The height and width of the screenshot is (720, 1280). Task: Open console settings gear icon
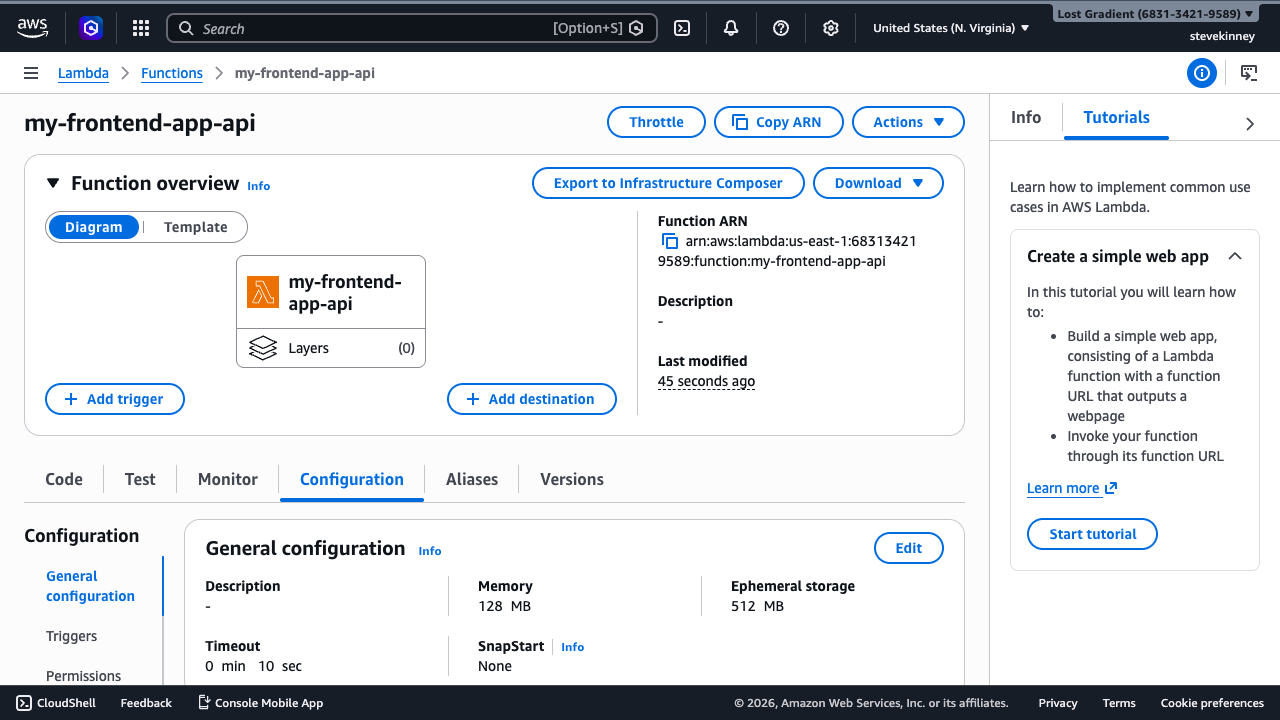tap(830, 28)
